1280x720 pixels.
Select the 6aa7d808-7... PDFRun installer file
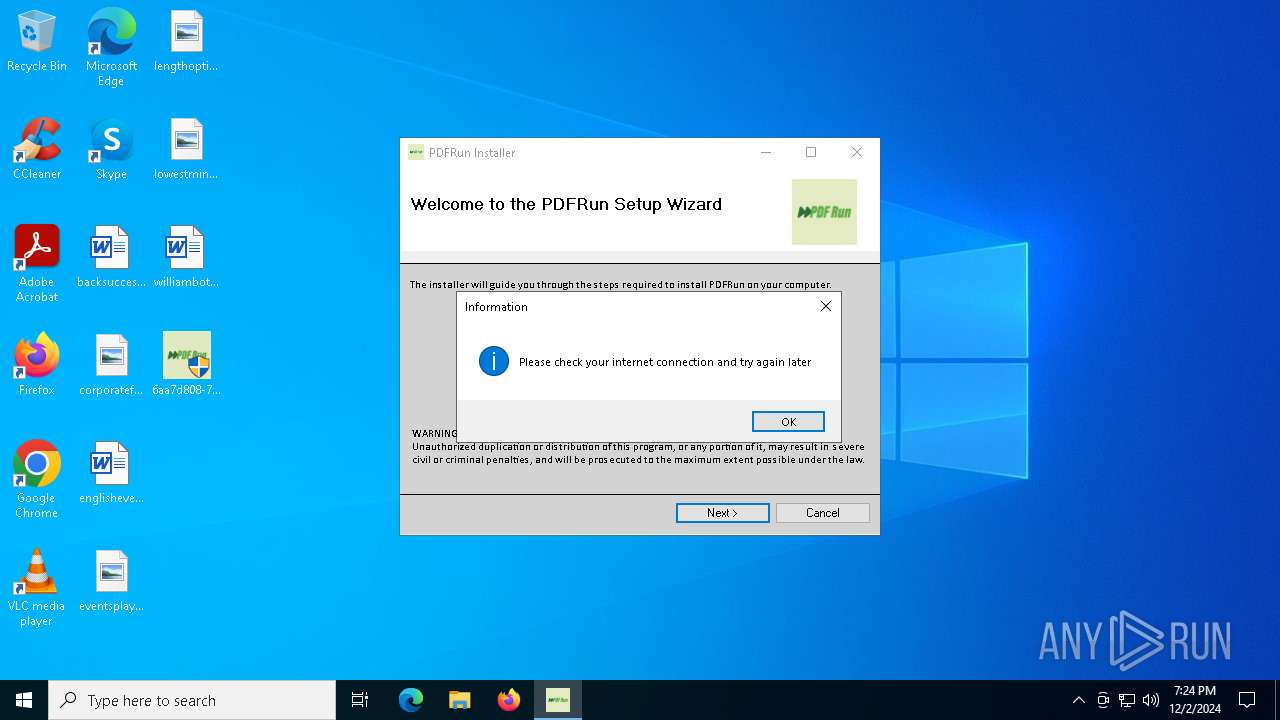[x=186, y=366]
